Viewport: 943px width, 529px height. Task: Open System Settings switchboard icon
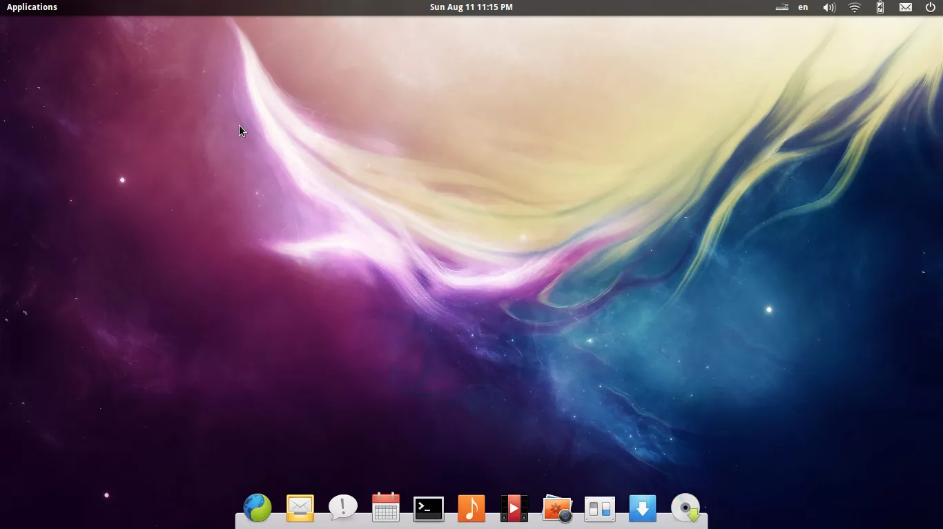tap(599, 509)
